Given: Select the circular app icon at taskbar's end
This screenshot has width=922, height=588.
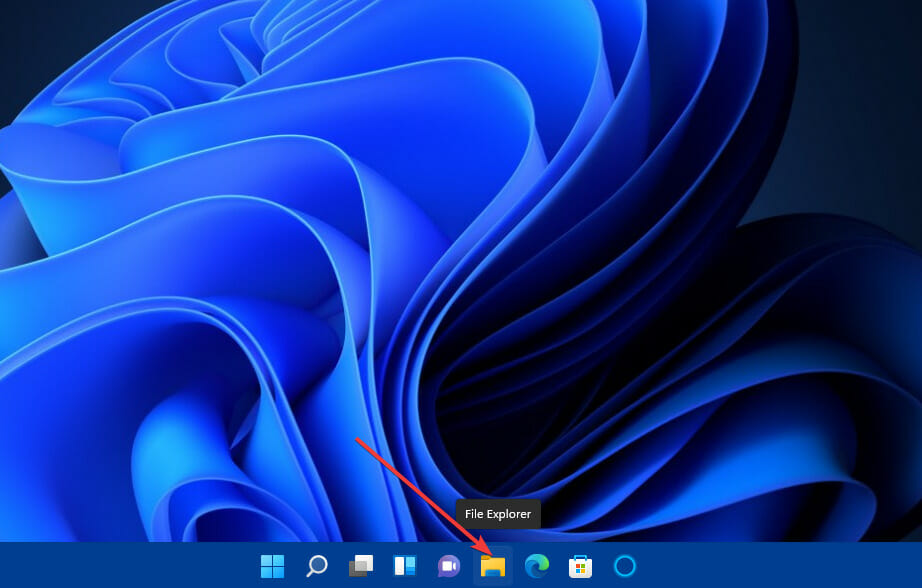Looking at the screenshot, I should (625, 566).
